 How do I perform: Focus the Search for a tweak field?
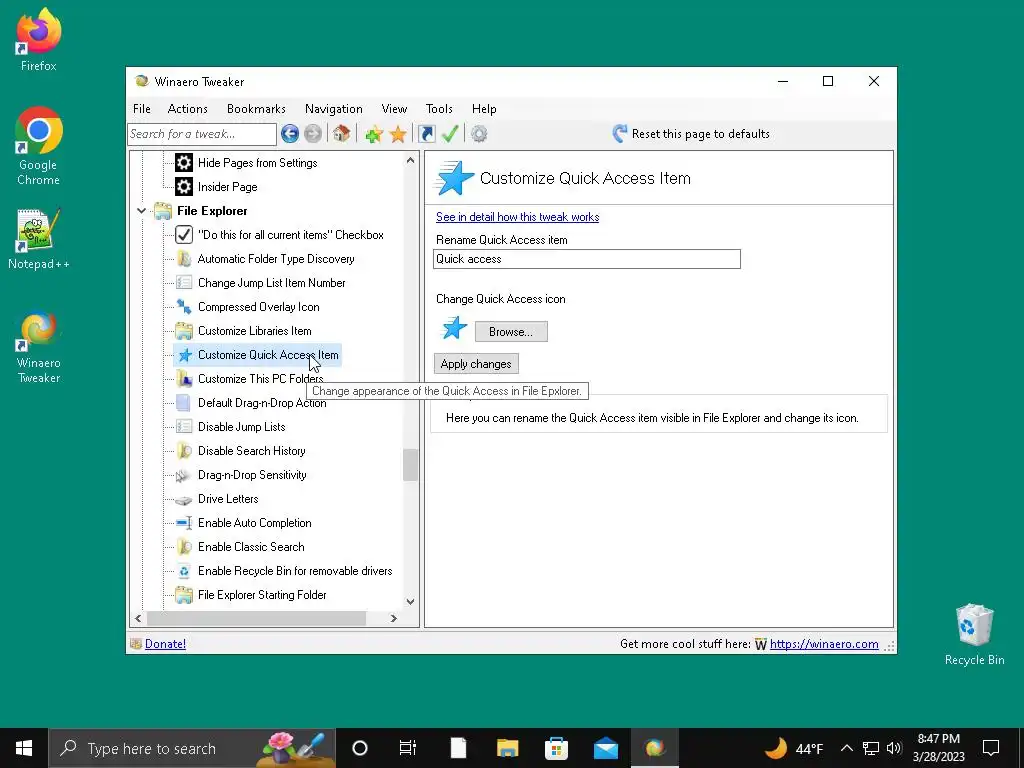tap(202, 134)
